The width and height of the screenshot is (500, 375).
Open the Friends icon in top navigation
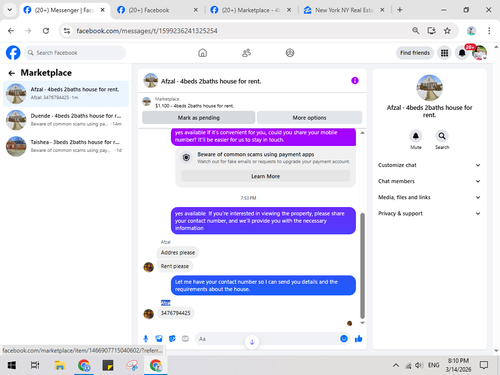point(246,53)
